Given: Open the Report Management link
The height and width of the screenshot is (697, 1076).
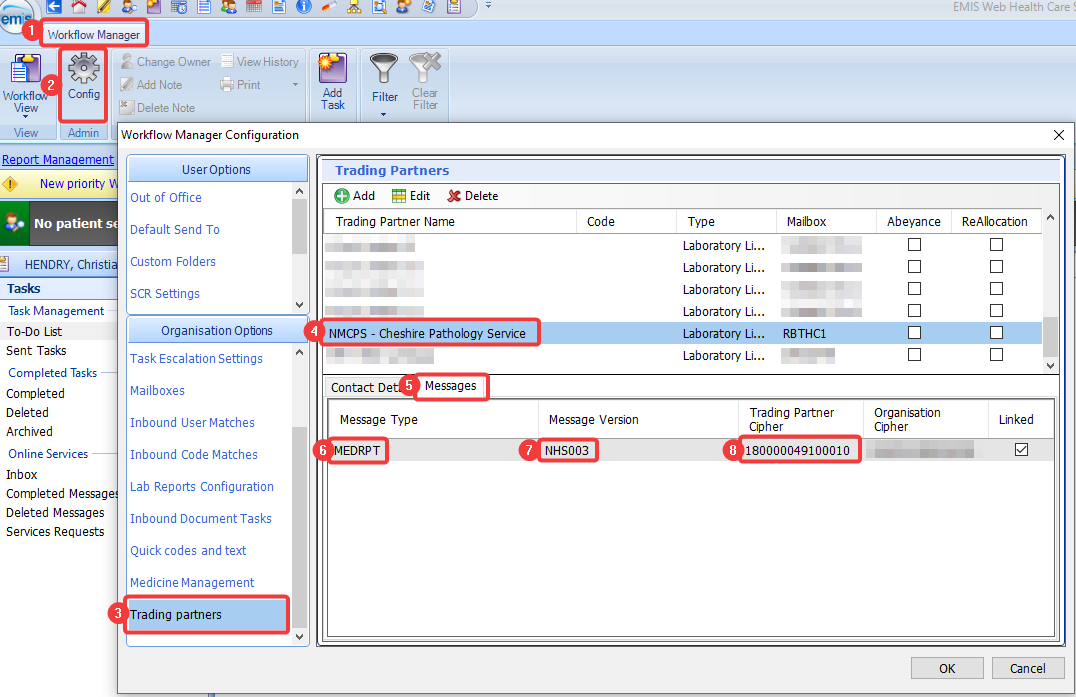Looking at the screenshot, I should pos(58,160).
